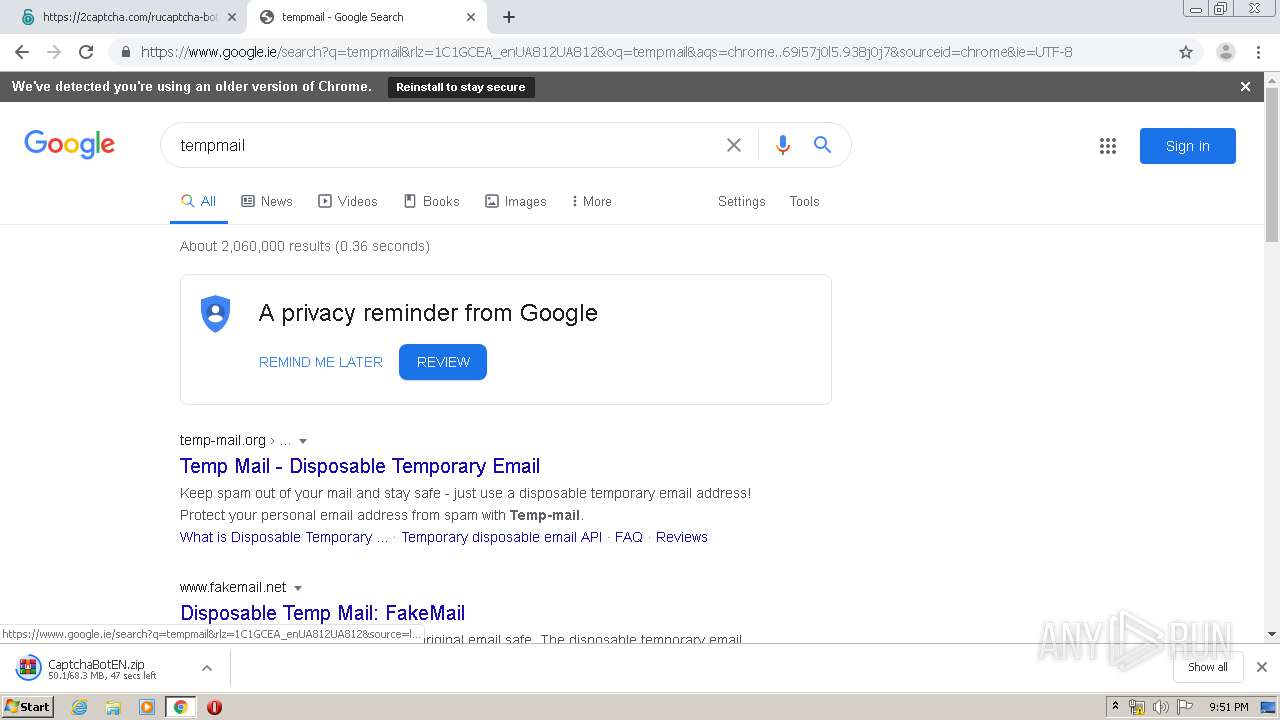Viewport: 1280px width, 720px height.
Task: Expand the temp-mail.org result dropdown arrow
Action: (303, 441)
